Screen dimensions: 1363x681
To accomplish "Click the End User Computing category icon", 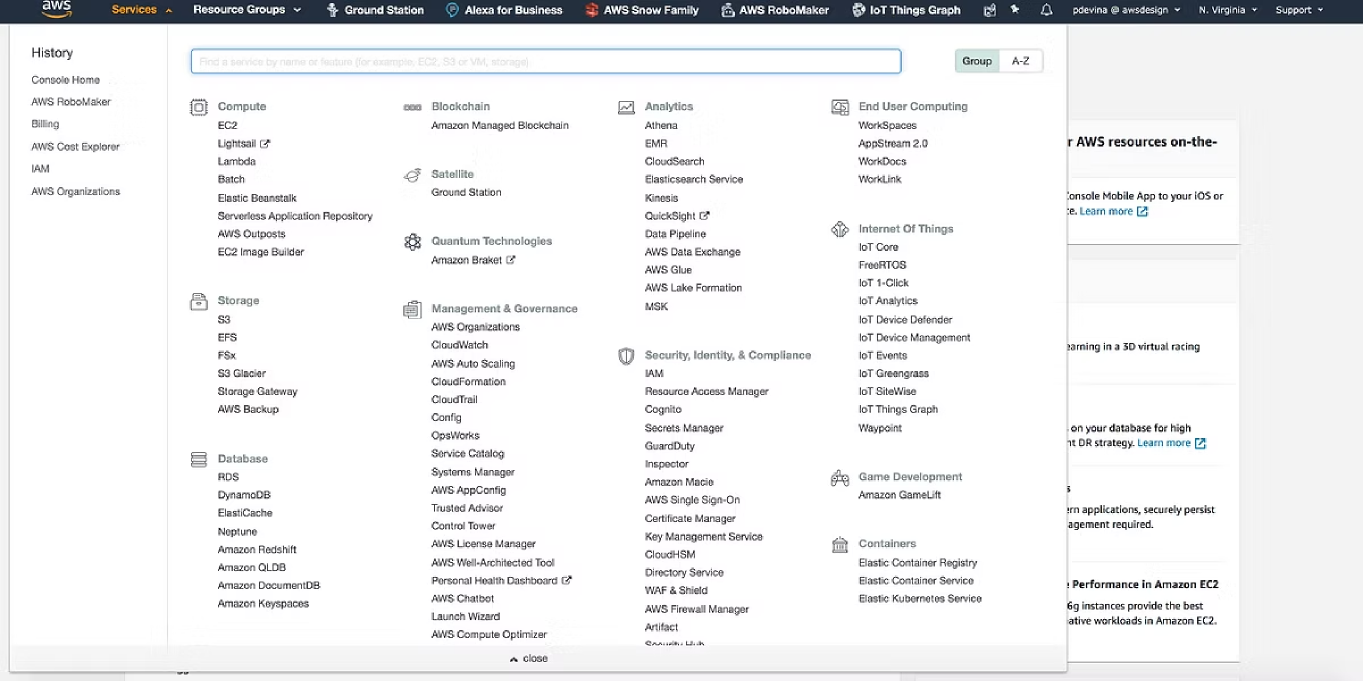I will (x=840, y=106).
